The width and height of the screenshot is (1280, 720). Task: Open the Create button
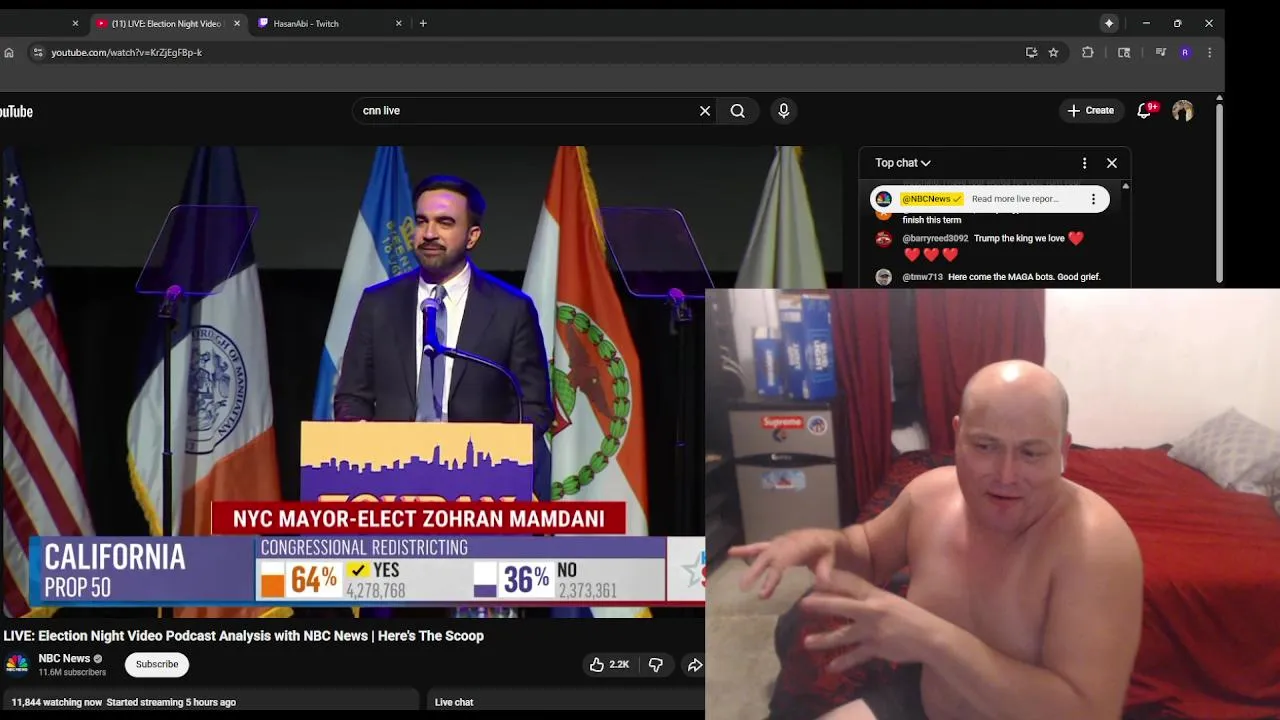tap(1091, 111)
